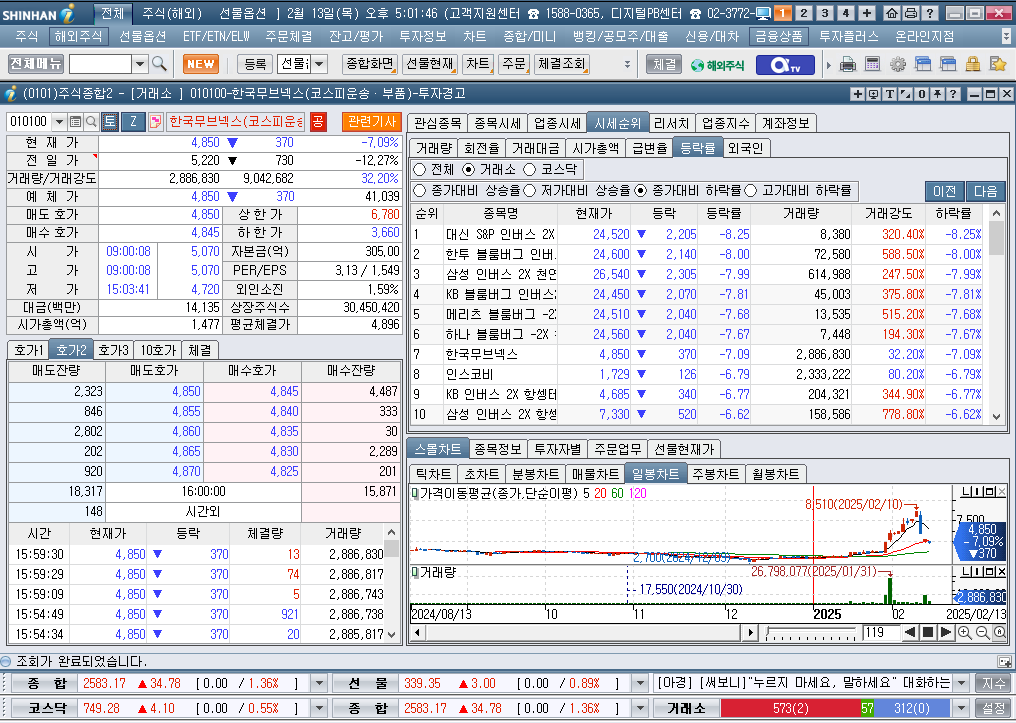The width and height of the screenshot is (1016, 723).
Task: Select the 코스닥 market radio button
Action: [x=529, y=169]
